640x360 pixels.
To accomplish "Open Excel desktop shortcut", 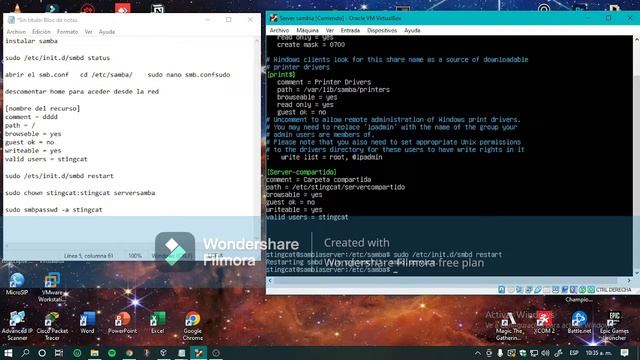I will pyautogui.click(x=158, y=322).
